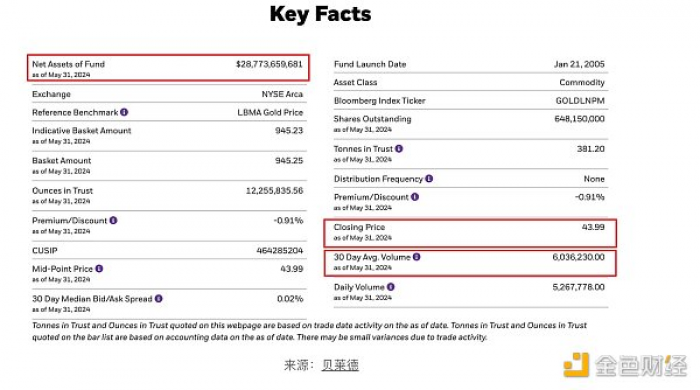The image size is (700, 390).
Task: Click Ounces in Trust value 12,255,835.56
Action: click(x=275, y=191)
